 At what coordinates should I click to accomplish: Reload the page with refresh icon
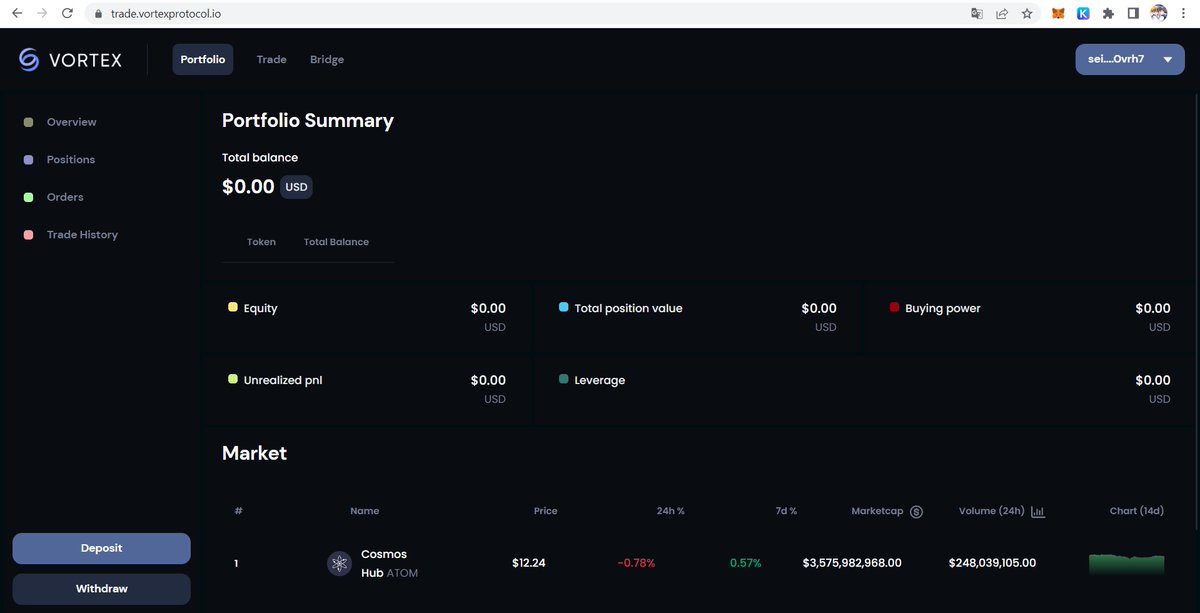point(67,14)
